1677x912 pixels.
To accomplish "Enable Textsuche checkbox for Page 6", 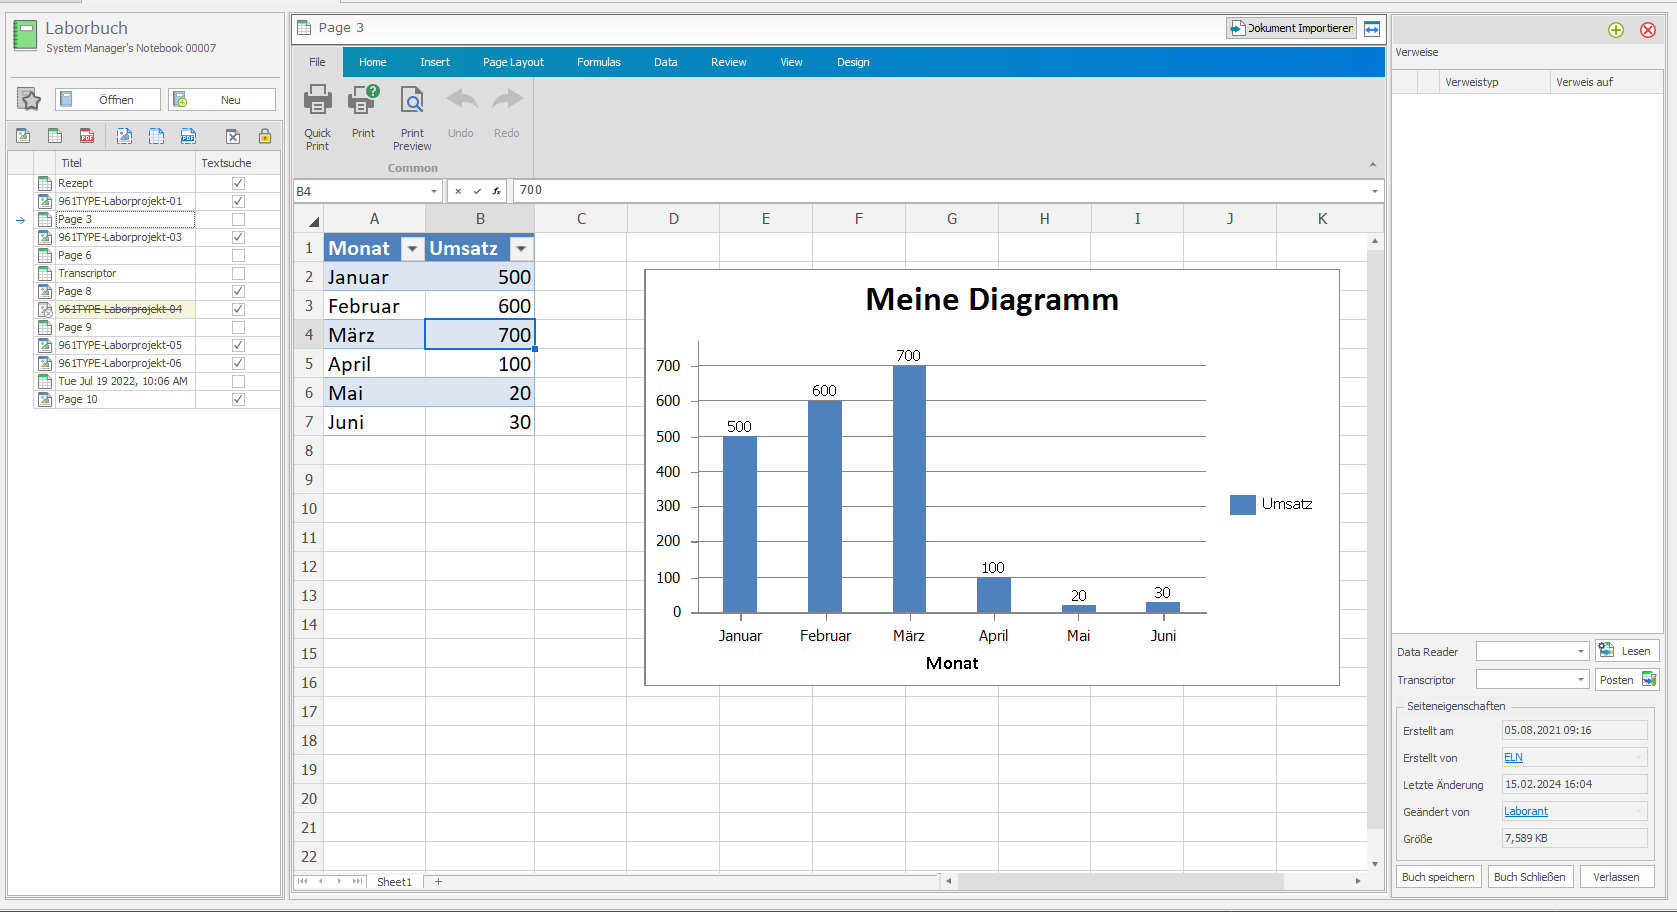I will 238,255.
